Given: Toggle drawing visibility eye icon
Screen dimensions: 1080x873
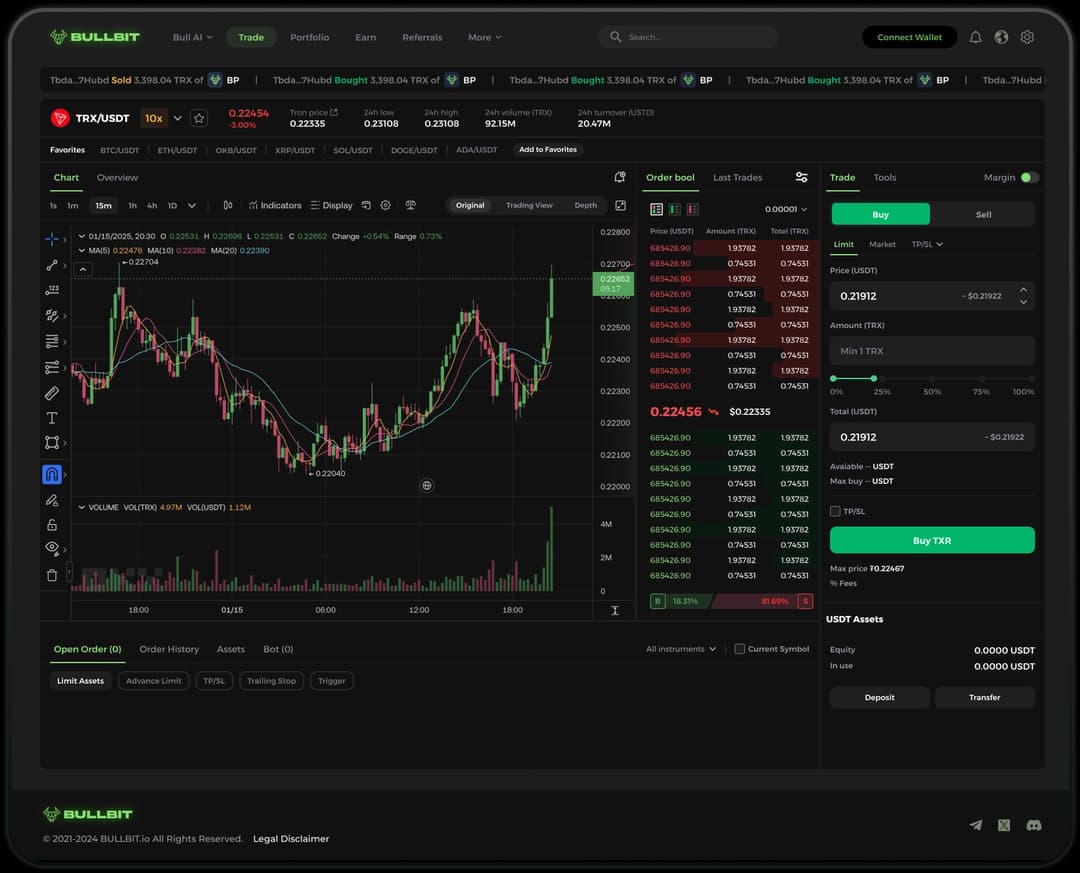Looking at the screenshot, I should 52,549.
